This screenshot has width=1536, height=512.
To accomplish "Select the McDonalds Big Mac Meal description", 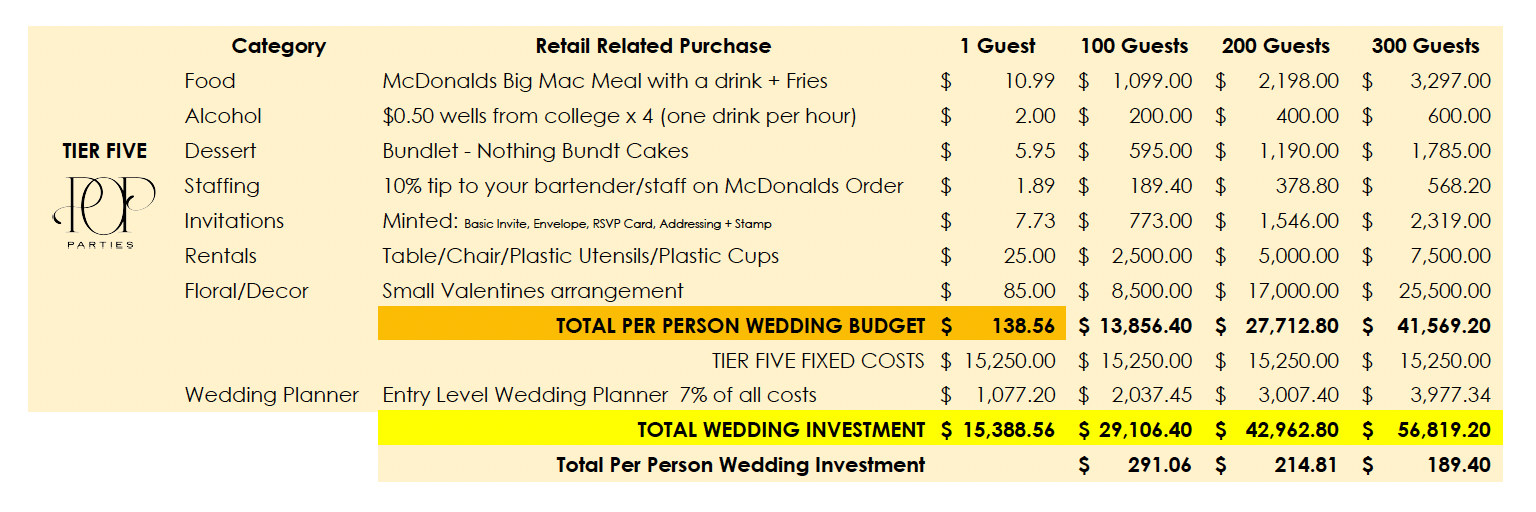I will (605, 81).
